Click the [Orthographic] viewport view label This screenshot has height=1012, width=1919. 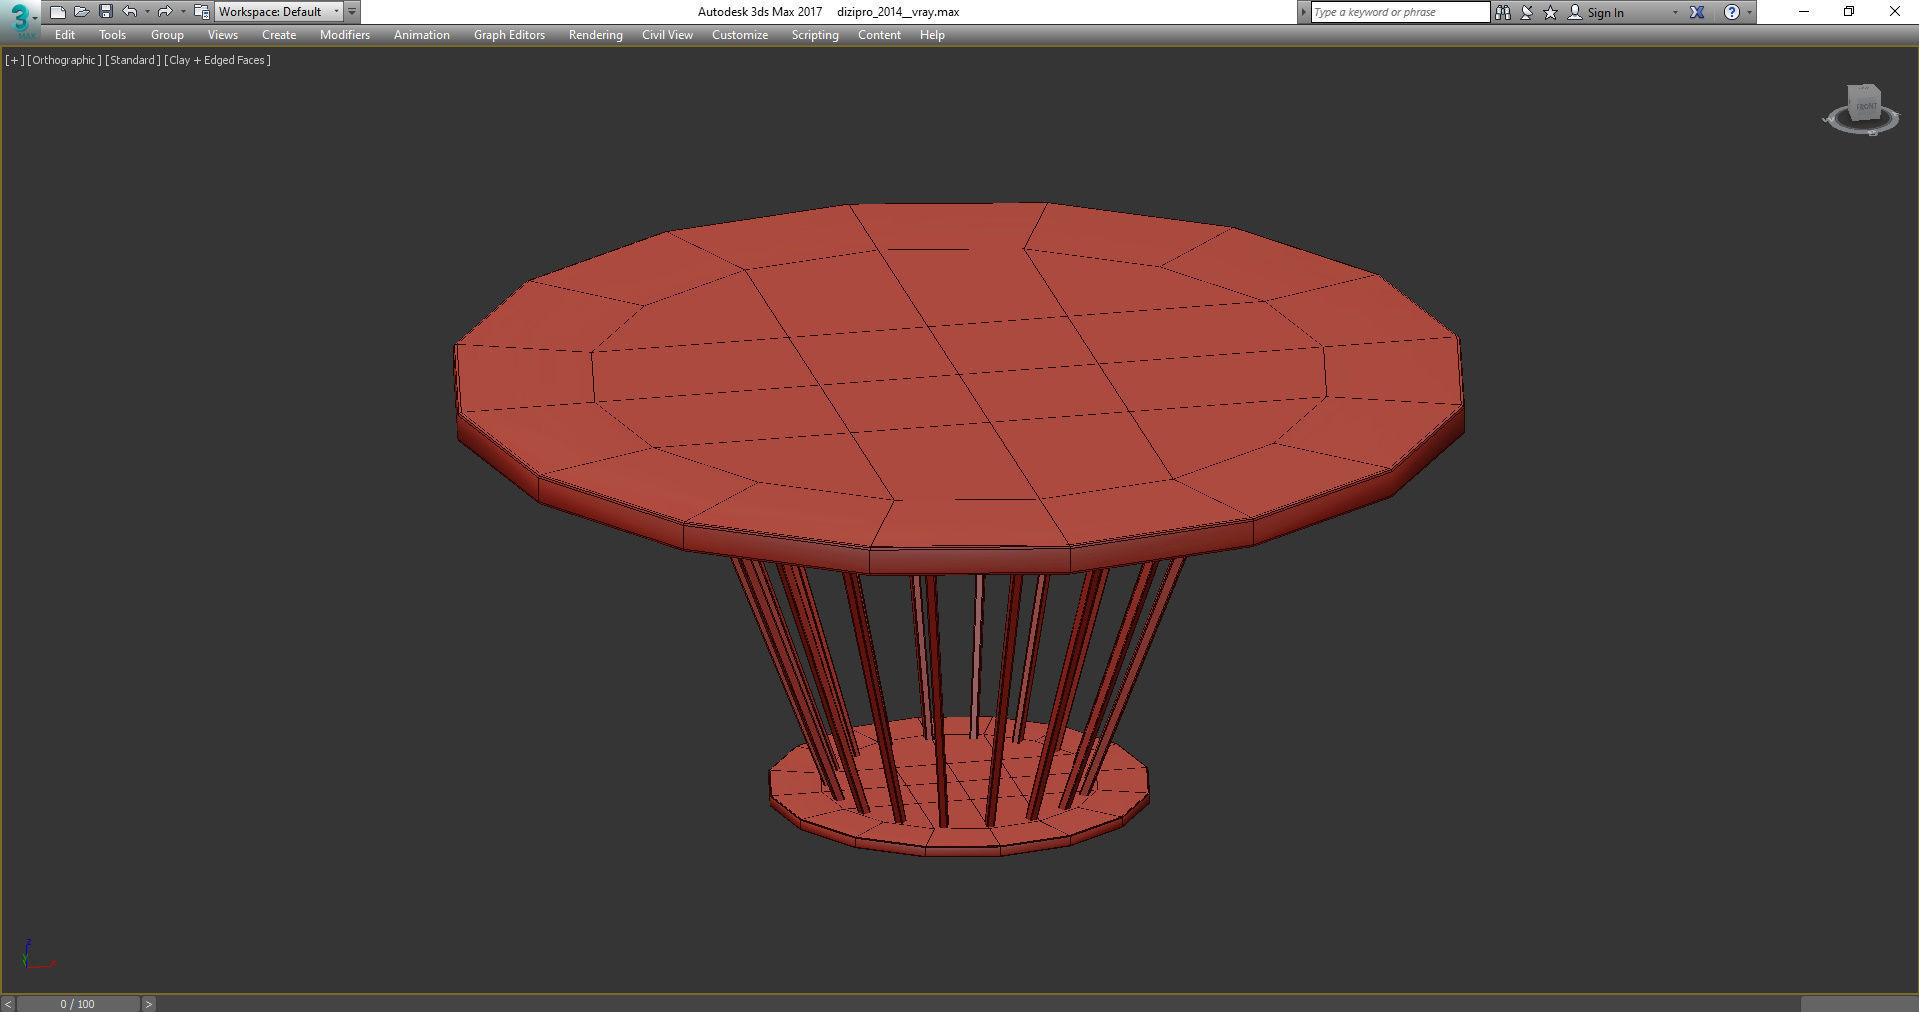[64, 60]
